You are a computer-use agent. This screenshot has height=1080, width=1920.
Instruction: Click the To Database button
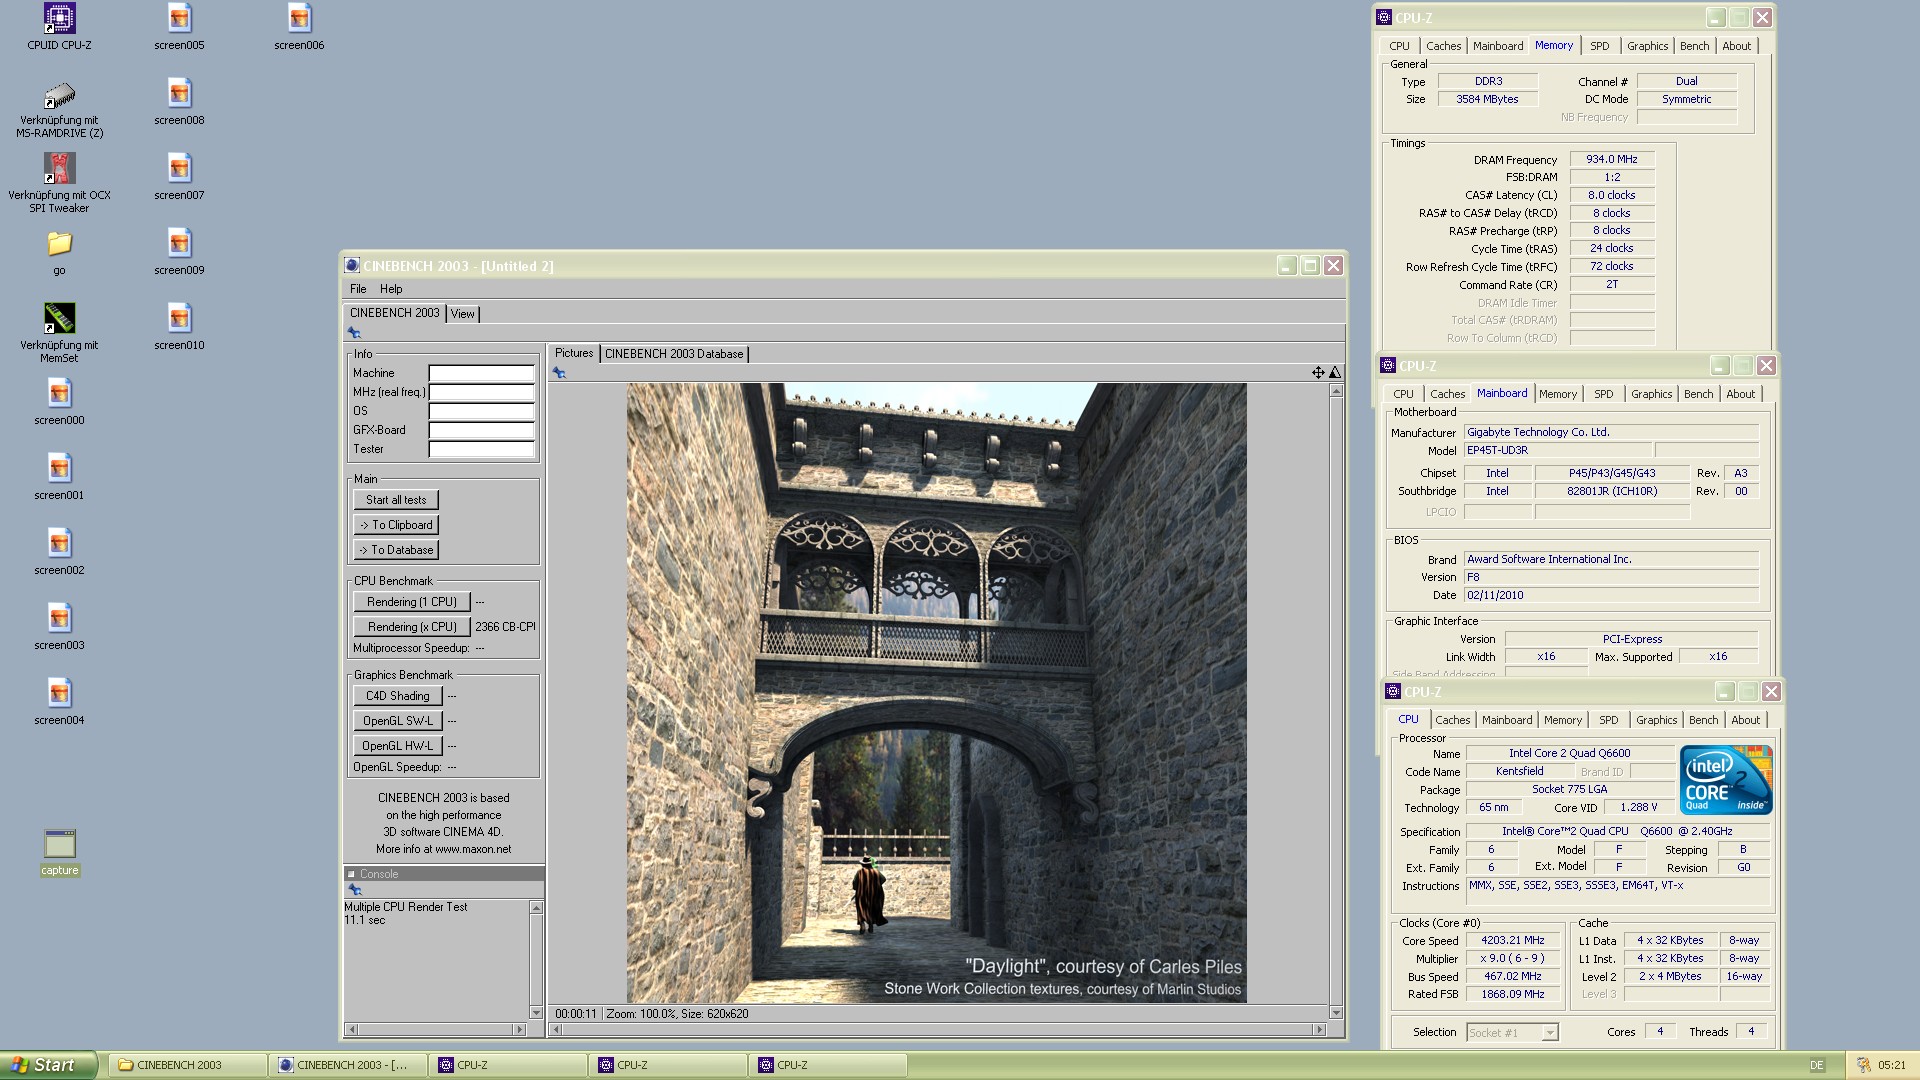396,550
